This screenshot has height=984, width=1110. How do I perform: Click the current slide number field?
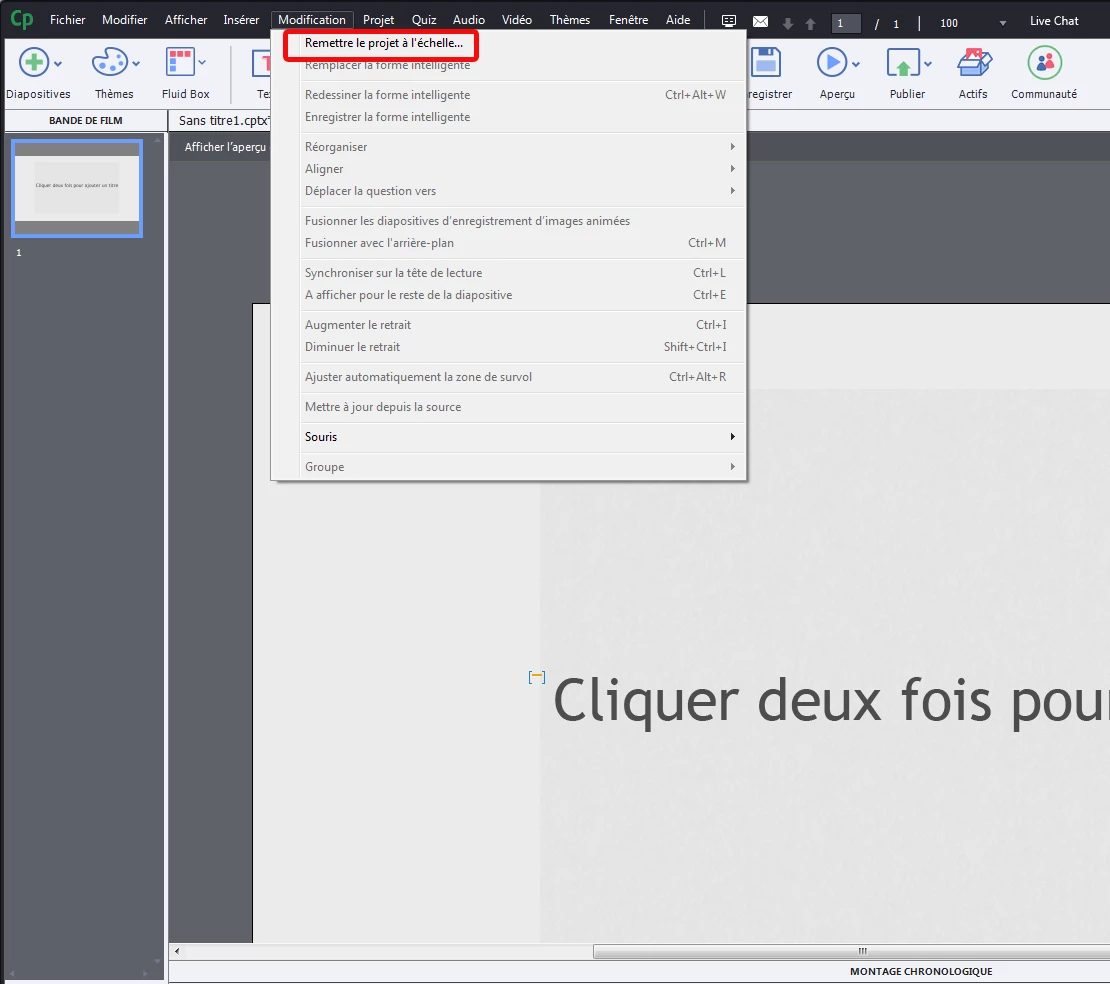pyautogui.click(x=845, y=23)
